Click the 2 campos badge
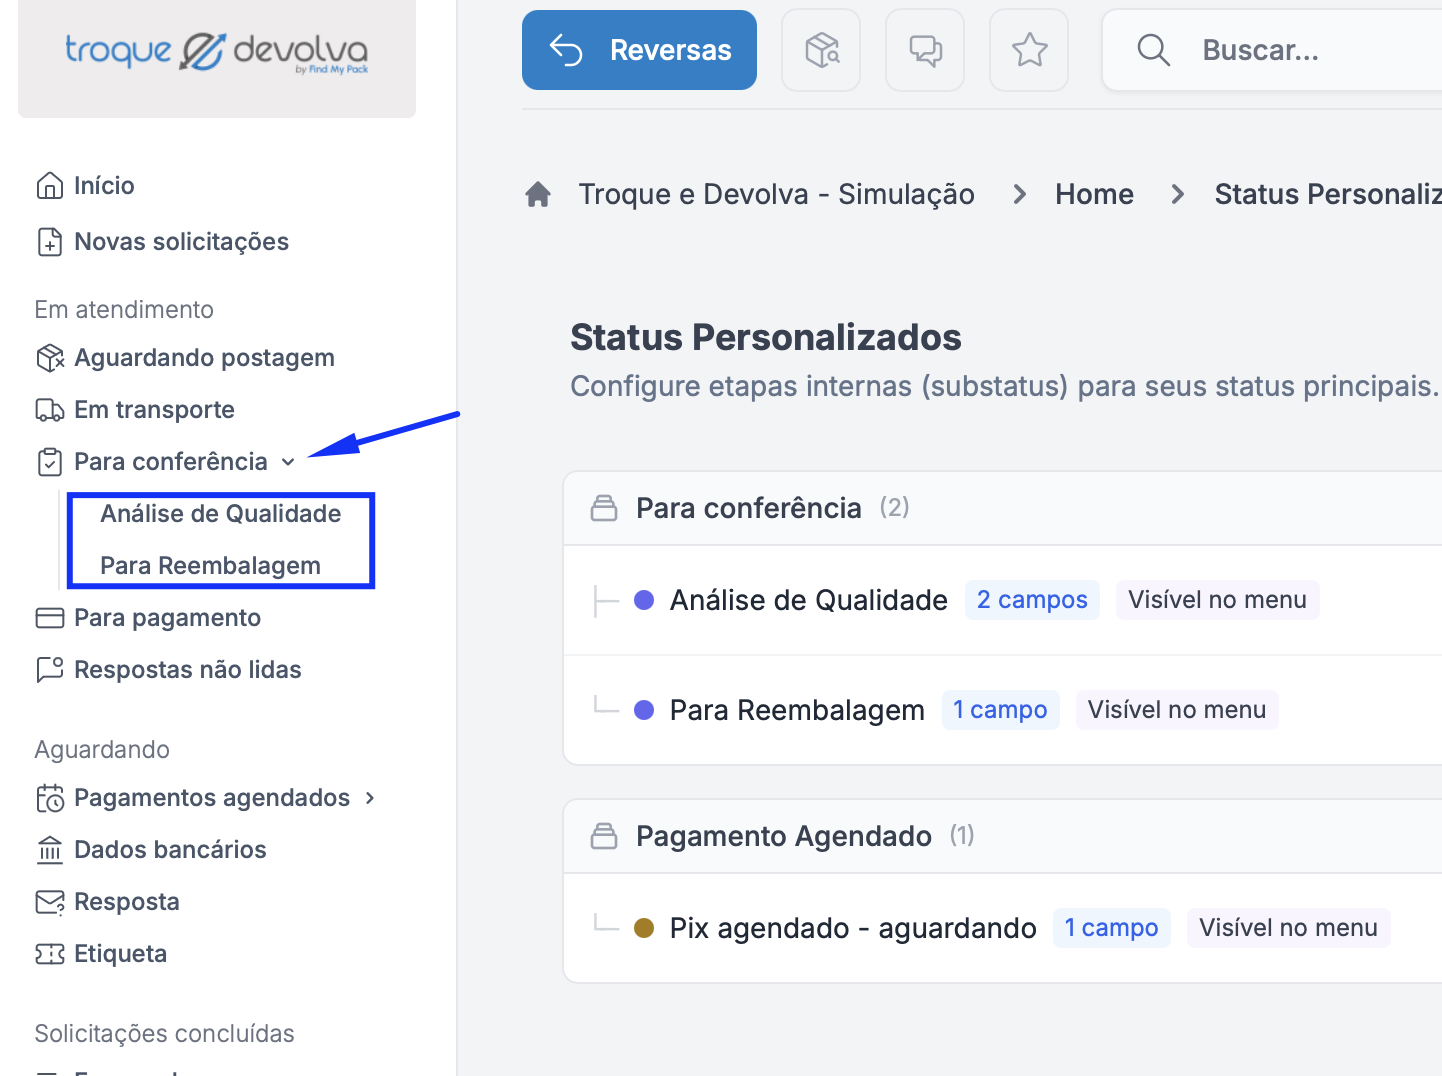 click(1031, 600)
